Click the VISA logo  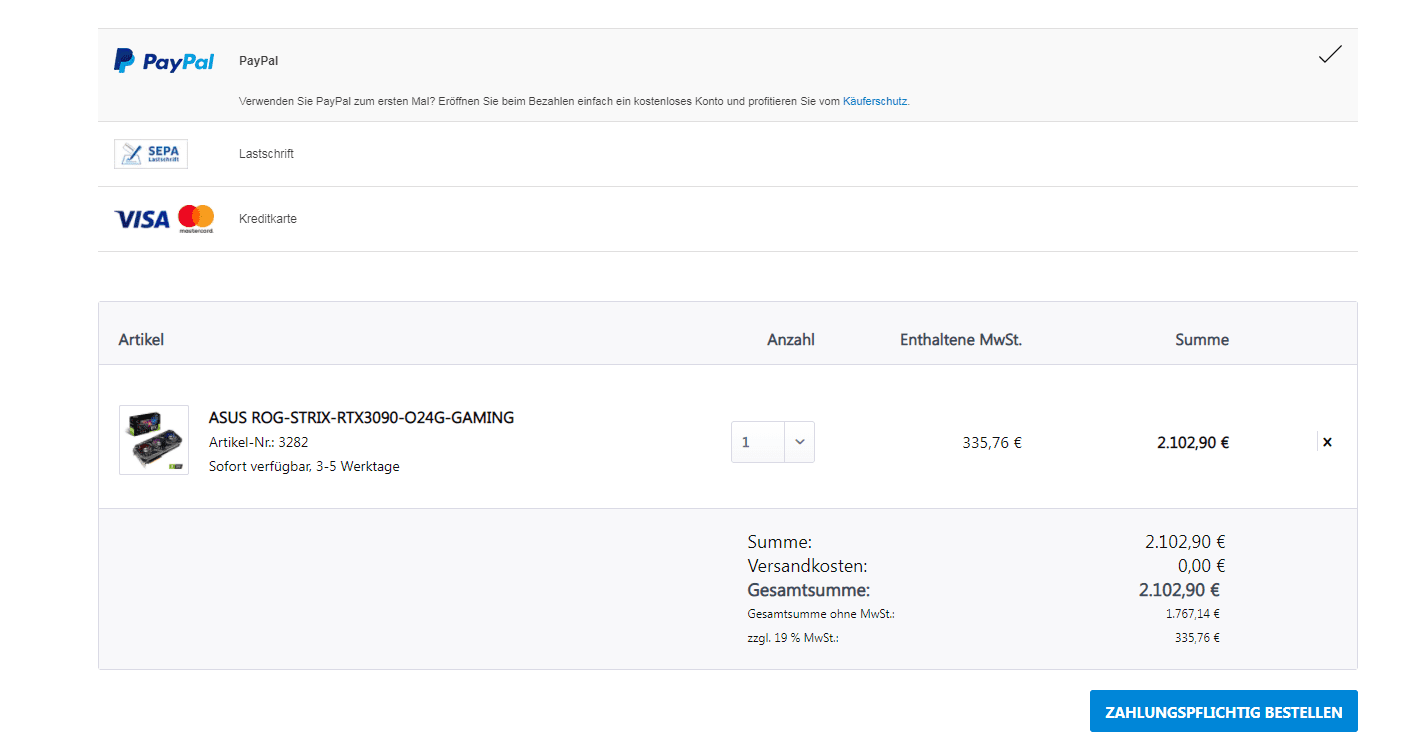point(142,219)
